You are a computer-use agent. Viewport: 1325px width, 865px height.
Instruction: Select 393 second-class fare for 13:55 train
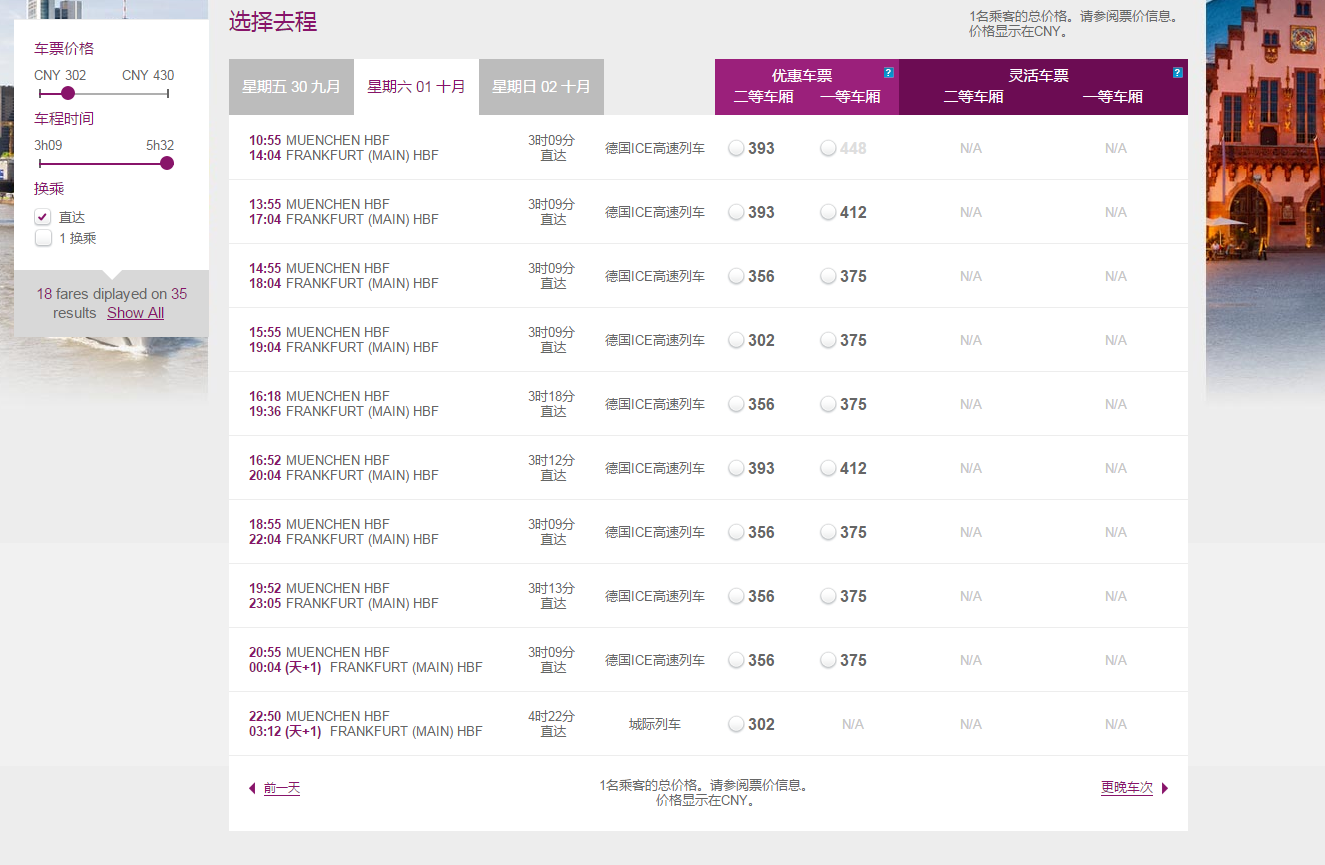click(737, 212)
